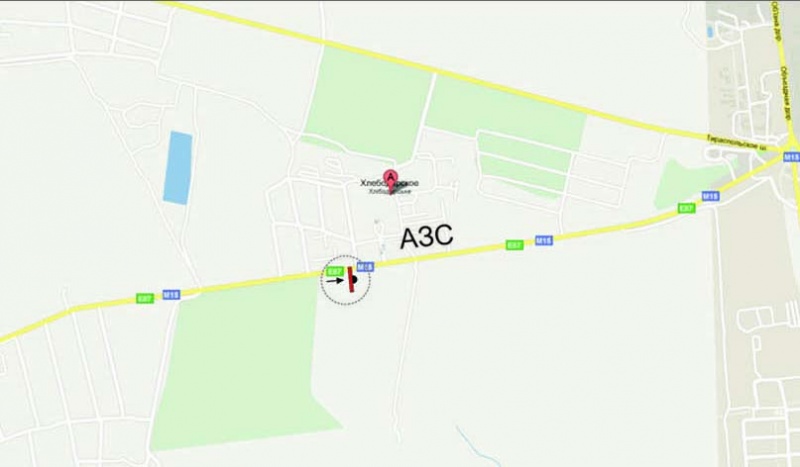
Task: Click the leftmost E87 route badge
Action: (x=145, y=299)
